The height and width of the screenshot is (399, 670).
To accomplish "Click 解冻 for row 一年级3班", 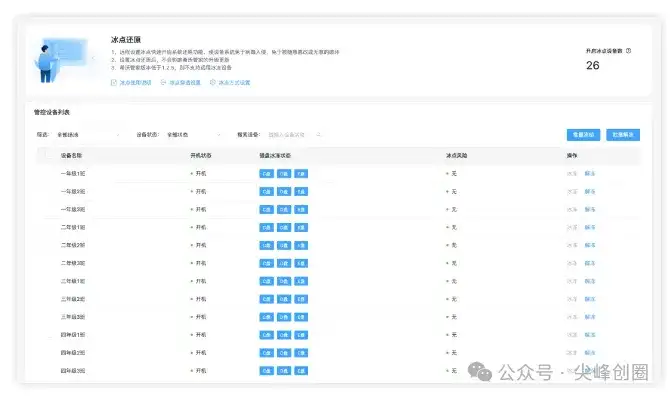I will click(590, 209).
